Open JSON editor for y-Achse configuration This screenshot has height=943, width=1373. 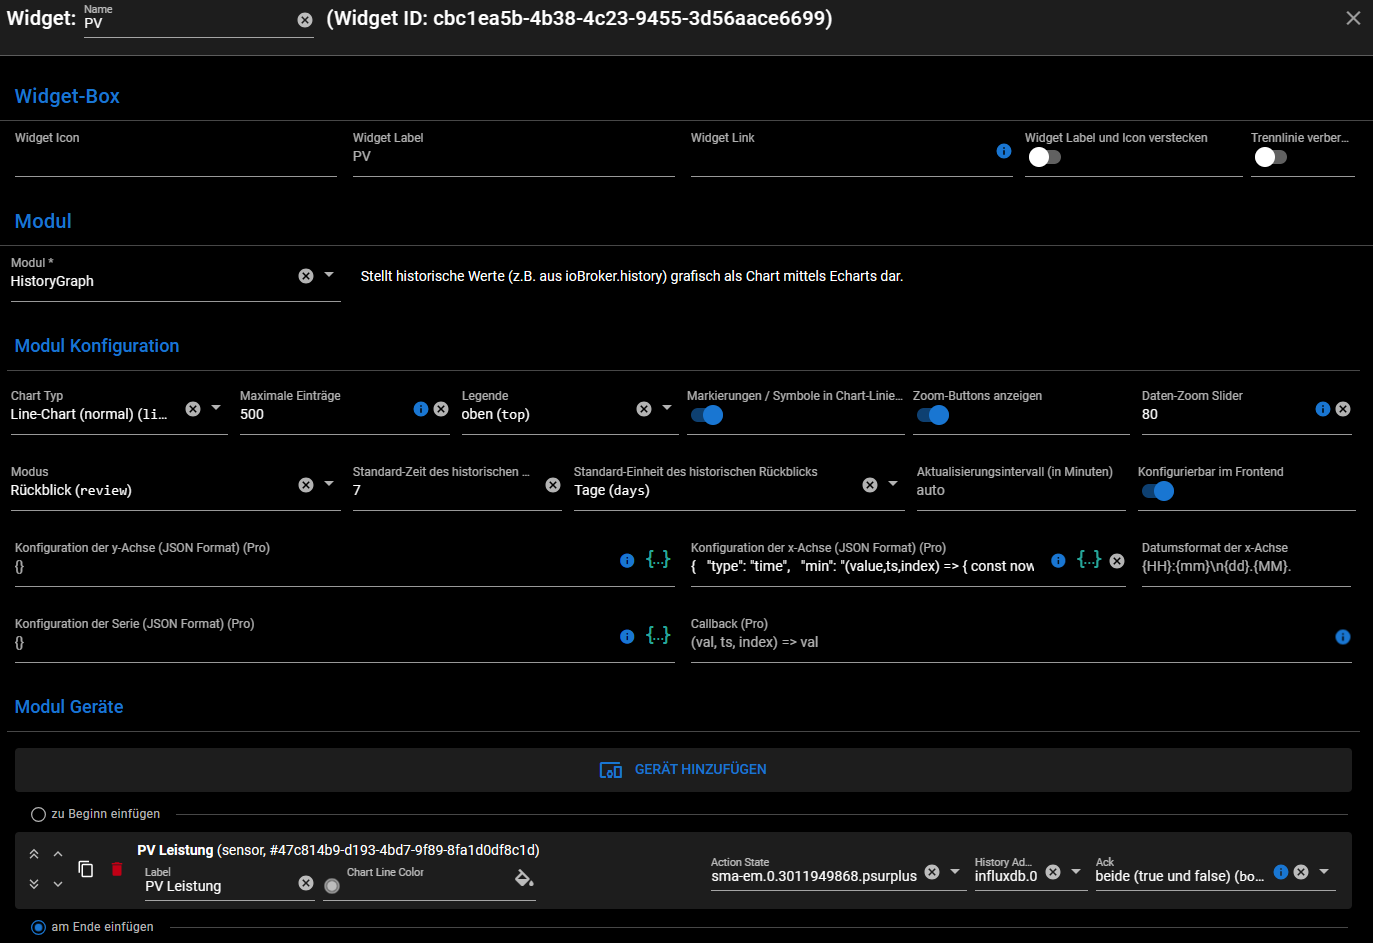tap(658, 559)
